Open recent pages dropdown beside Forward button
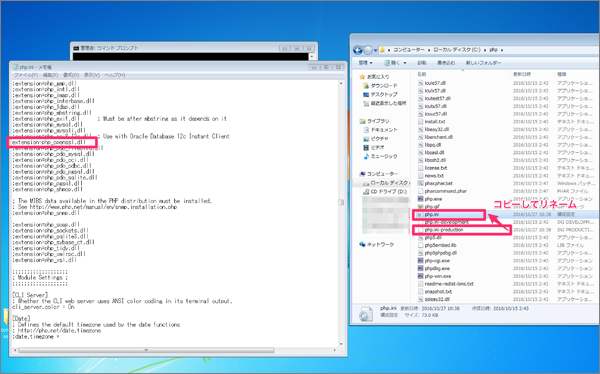This screenshot has height=374, width=600. coord(376,50)
